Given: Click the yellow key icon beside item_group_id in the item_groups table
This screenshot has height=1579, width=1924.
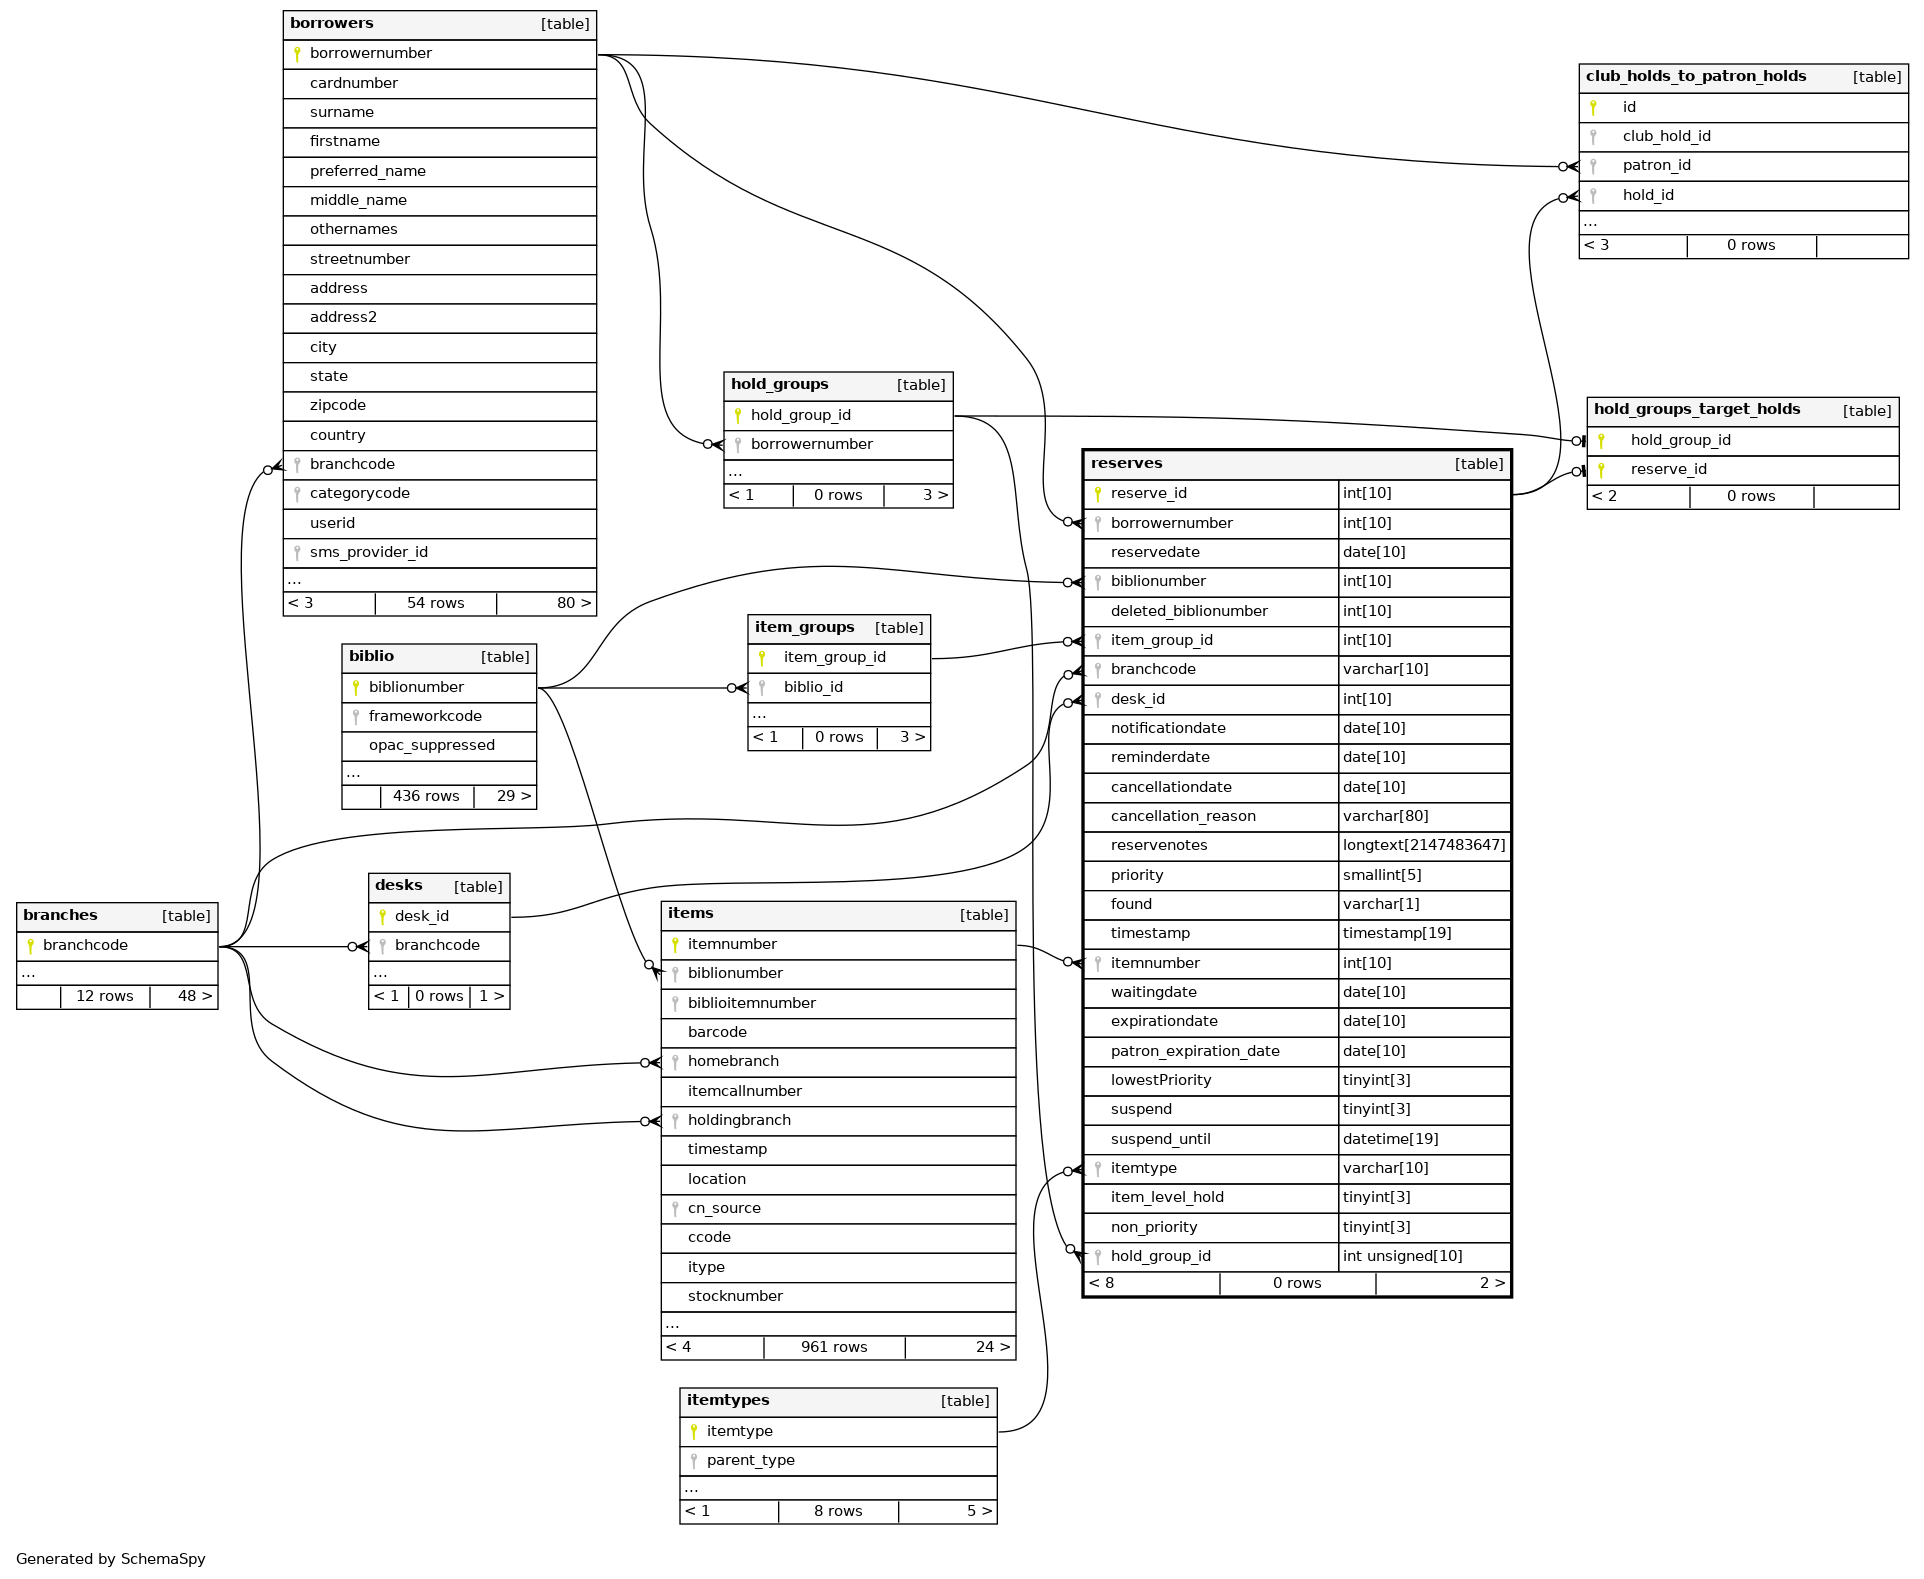Looking at the screenshot, I should coord(762,658).
